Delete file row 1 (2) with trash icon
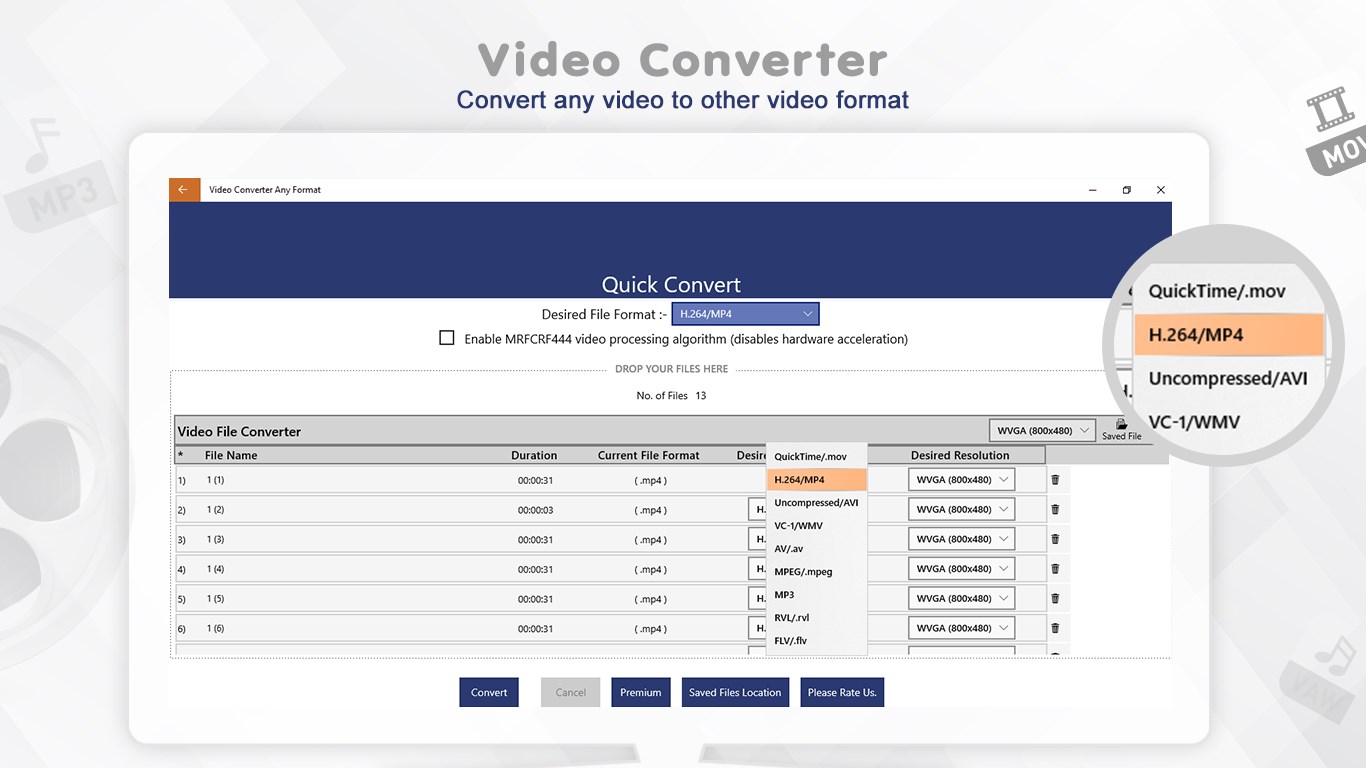The image size is (1366, 768). point(1055,509)
